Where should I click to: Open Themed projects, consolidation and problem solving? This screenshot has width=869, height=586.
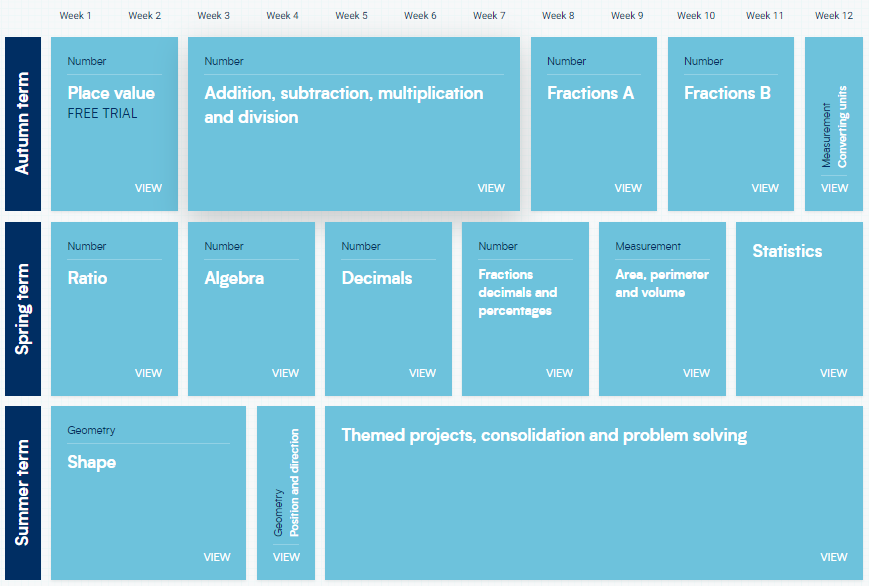coord(544,435)
